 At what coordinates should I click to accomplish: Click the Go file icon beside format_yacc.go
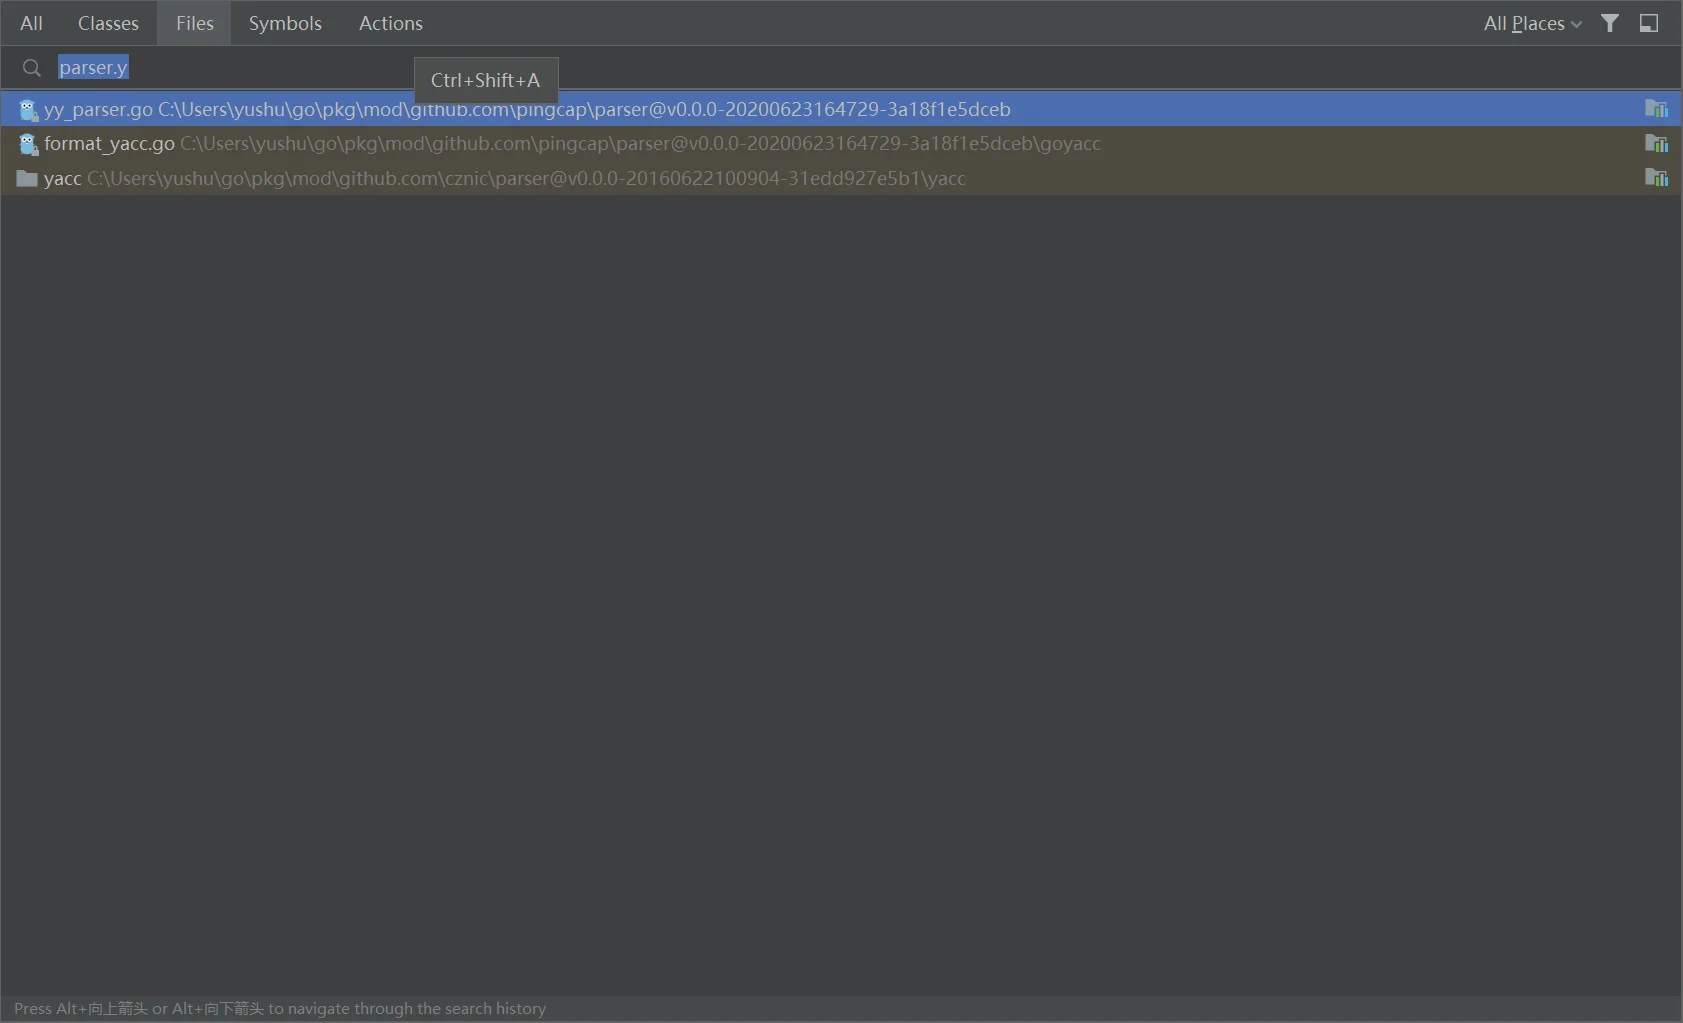[x=28, y=144]
